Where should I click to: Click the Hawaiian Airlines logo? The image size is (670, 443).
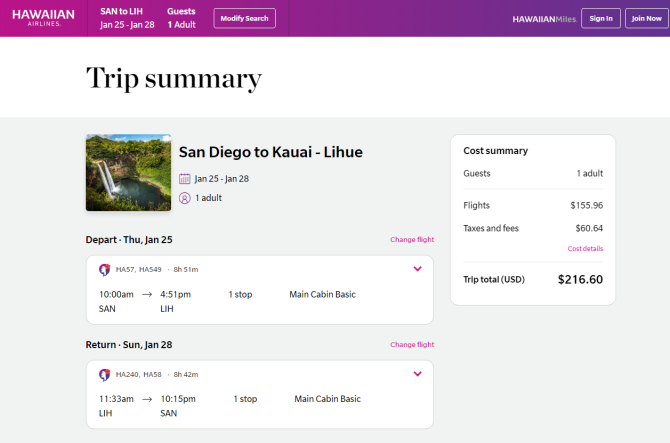click(43, 18)
